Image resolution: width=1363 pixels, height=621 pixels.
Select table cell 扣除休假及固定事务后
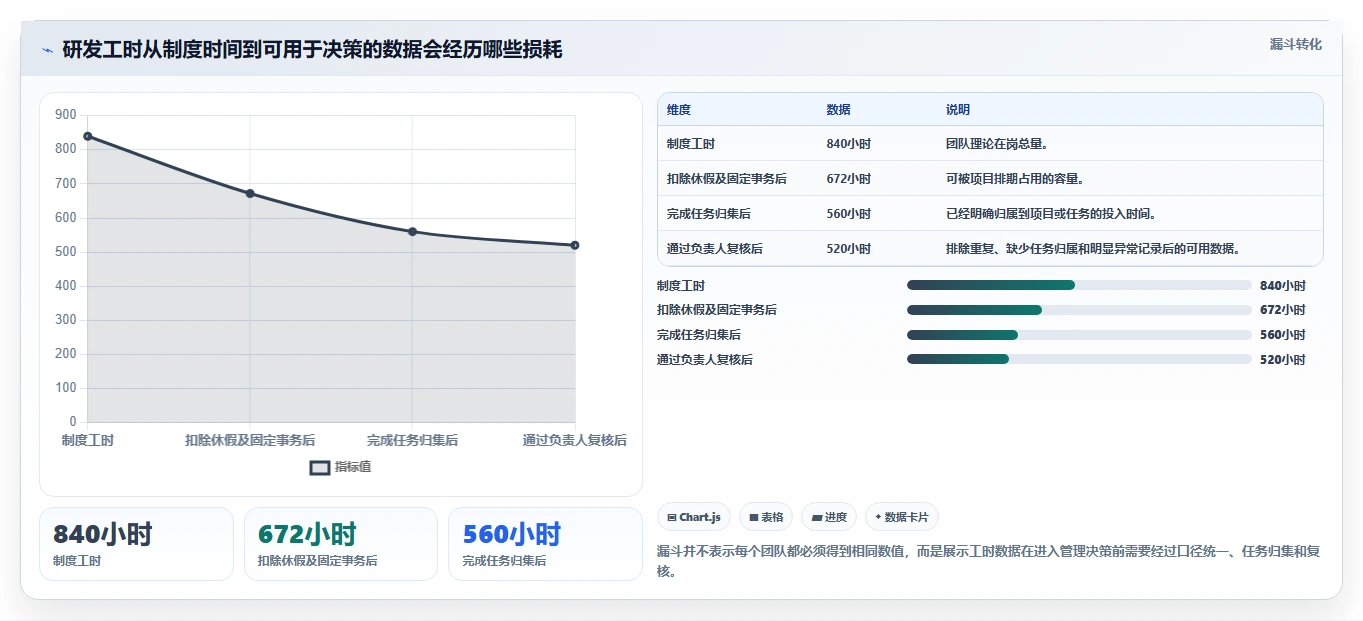coord(727,179)
